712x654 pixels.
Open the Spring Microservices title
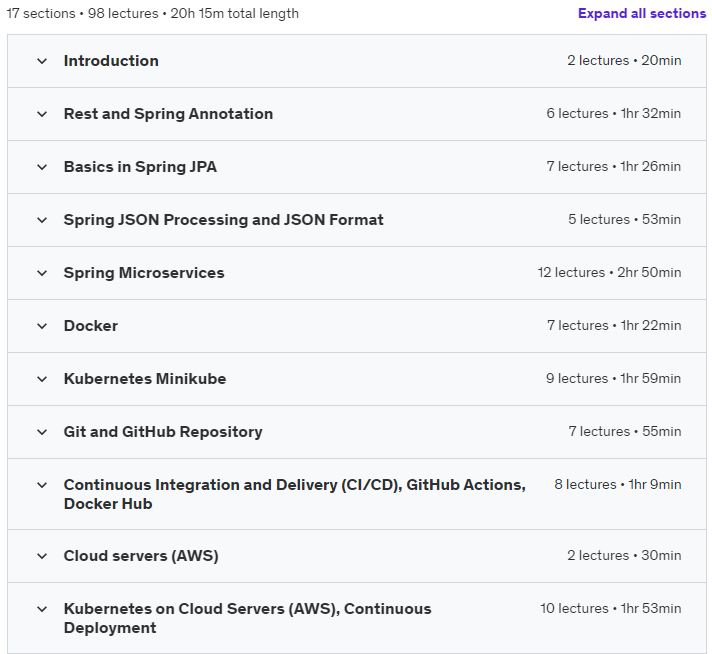coord(144,273)
